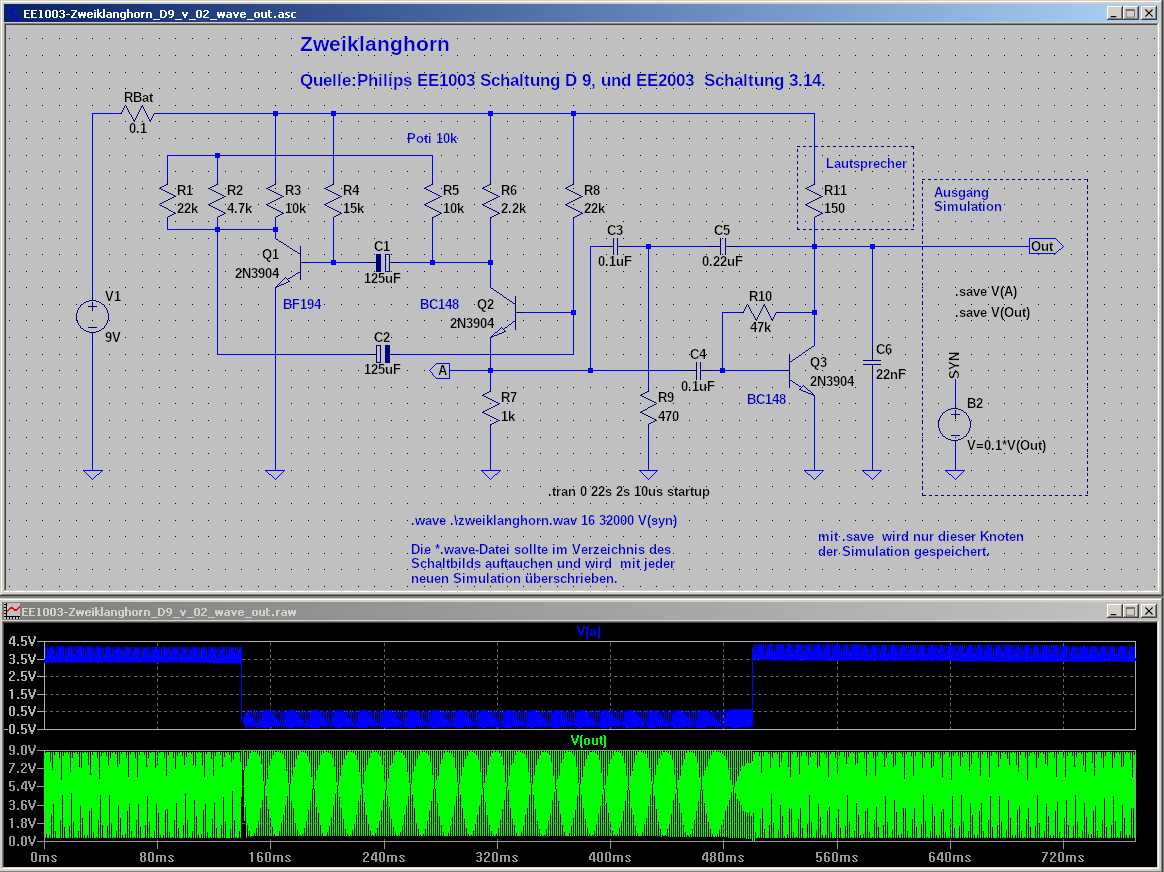Select resistor R10 47k
Viewport: 1164px width, 872px height.
pos(759,312)
